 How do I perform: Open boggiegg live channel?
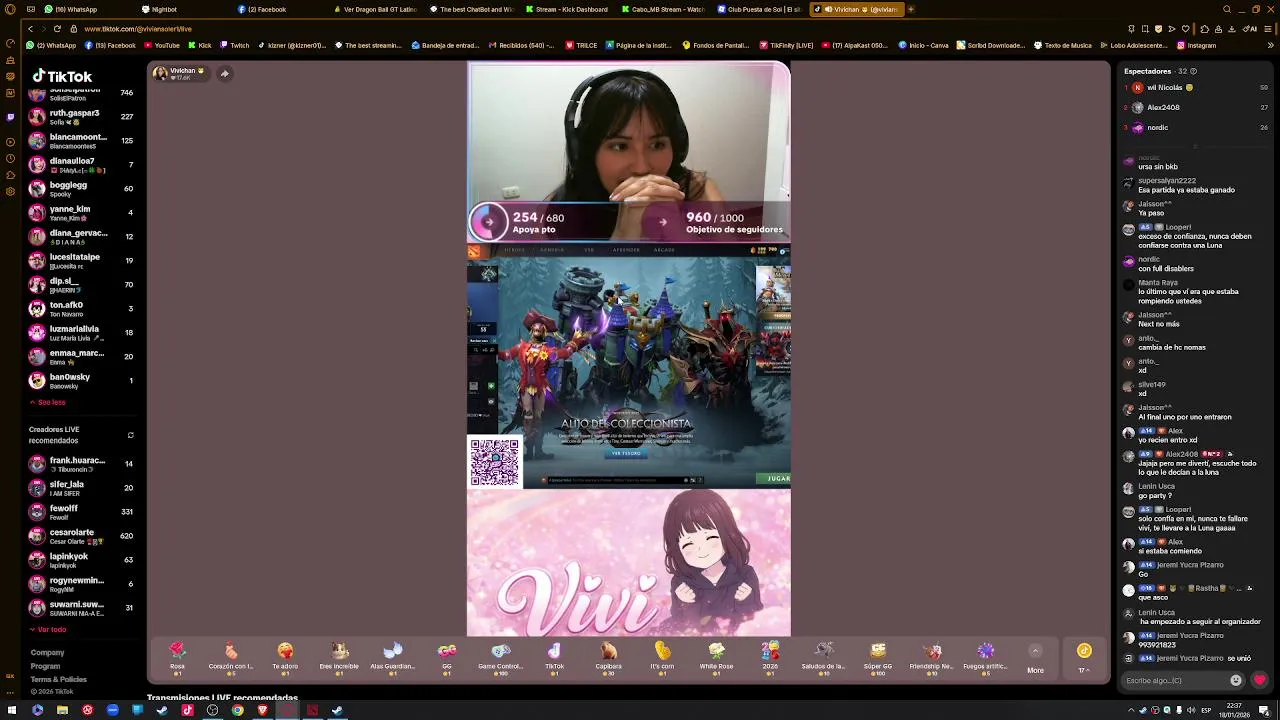(x=80, y=189)
